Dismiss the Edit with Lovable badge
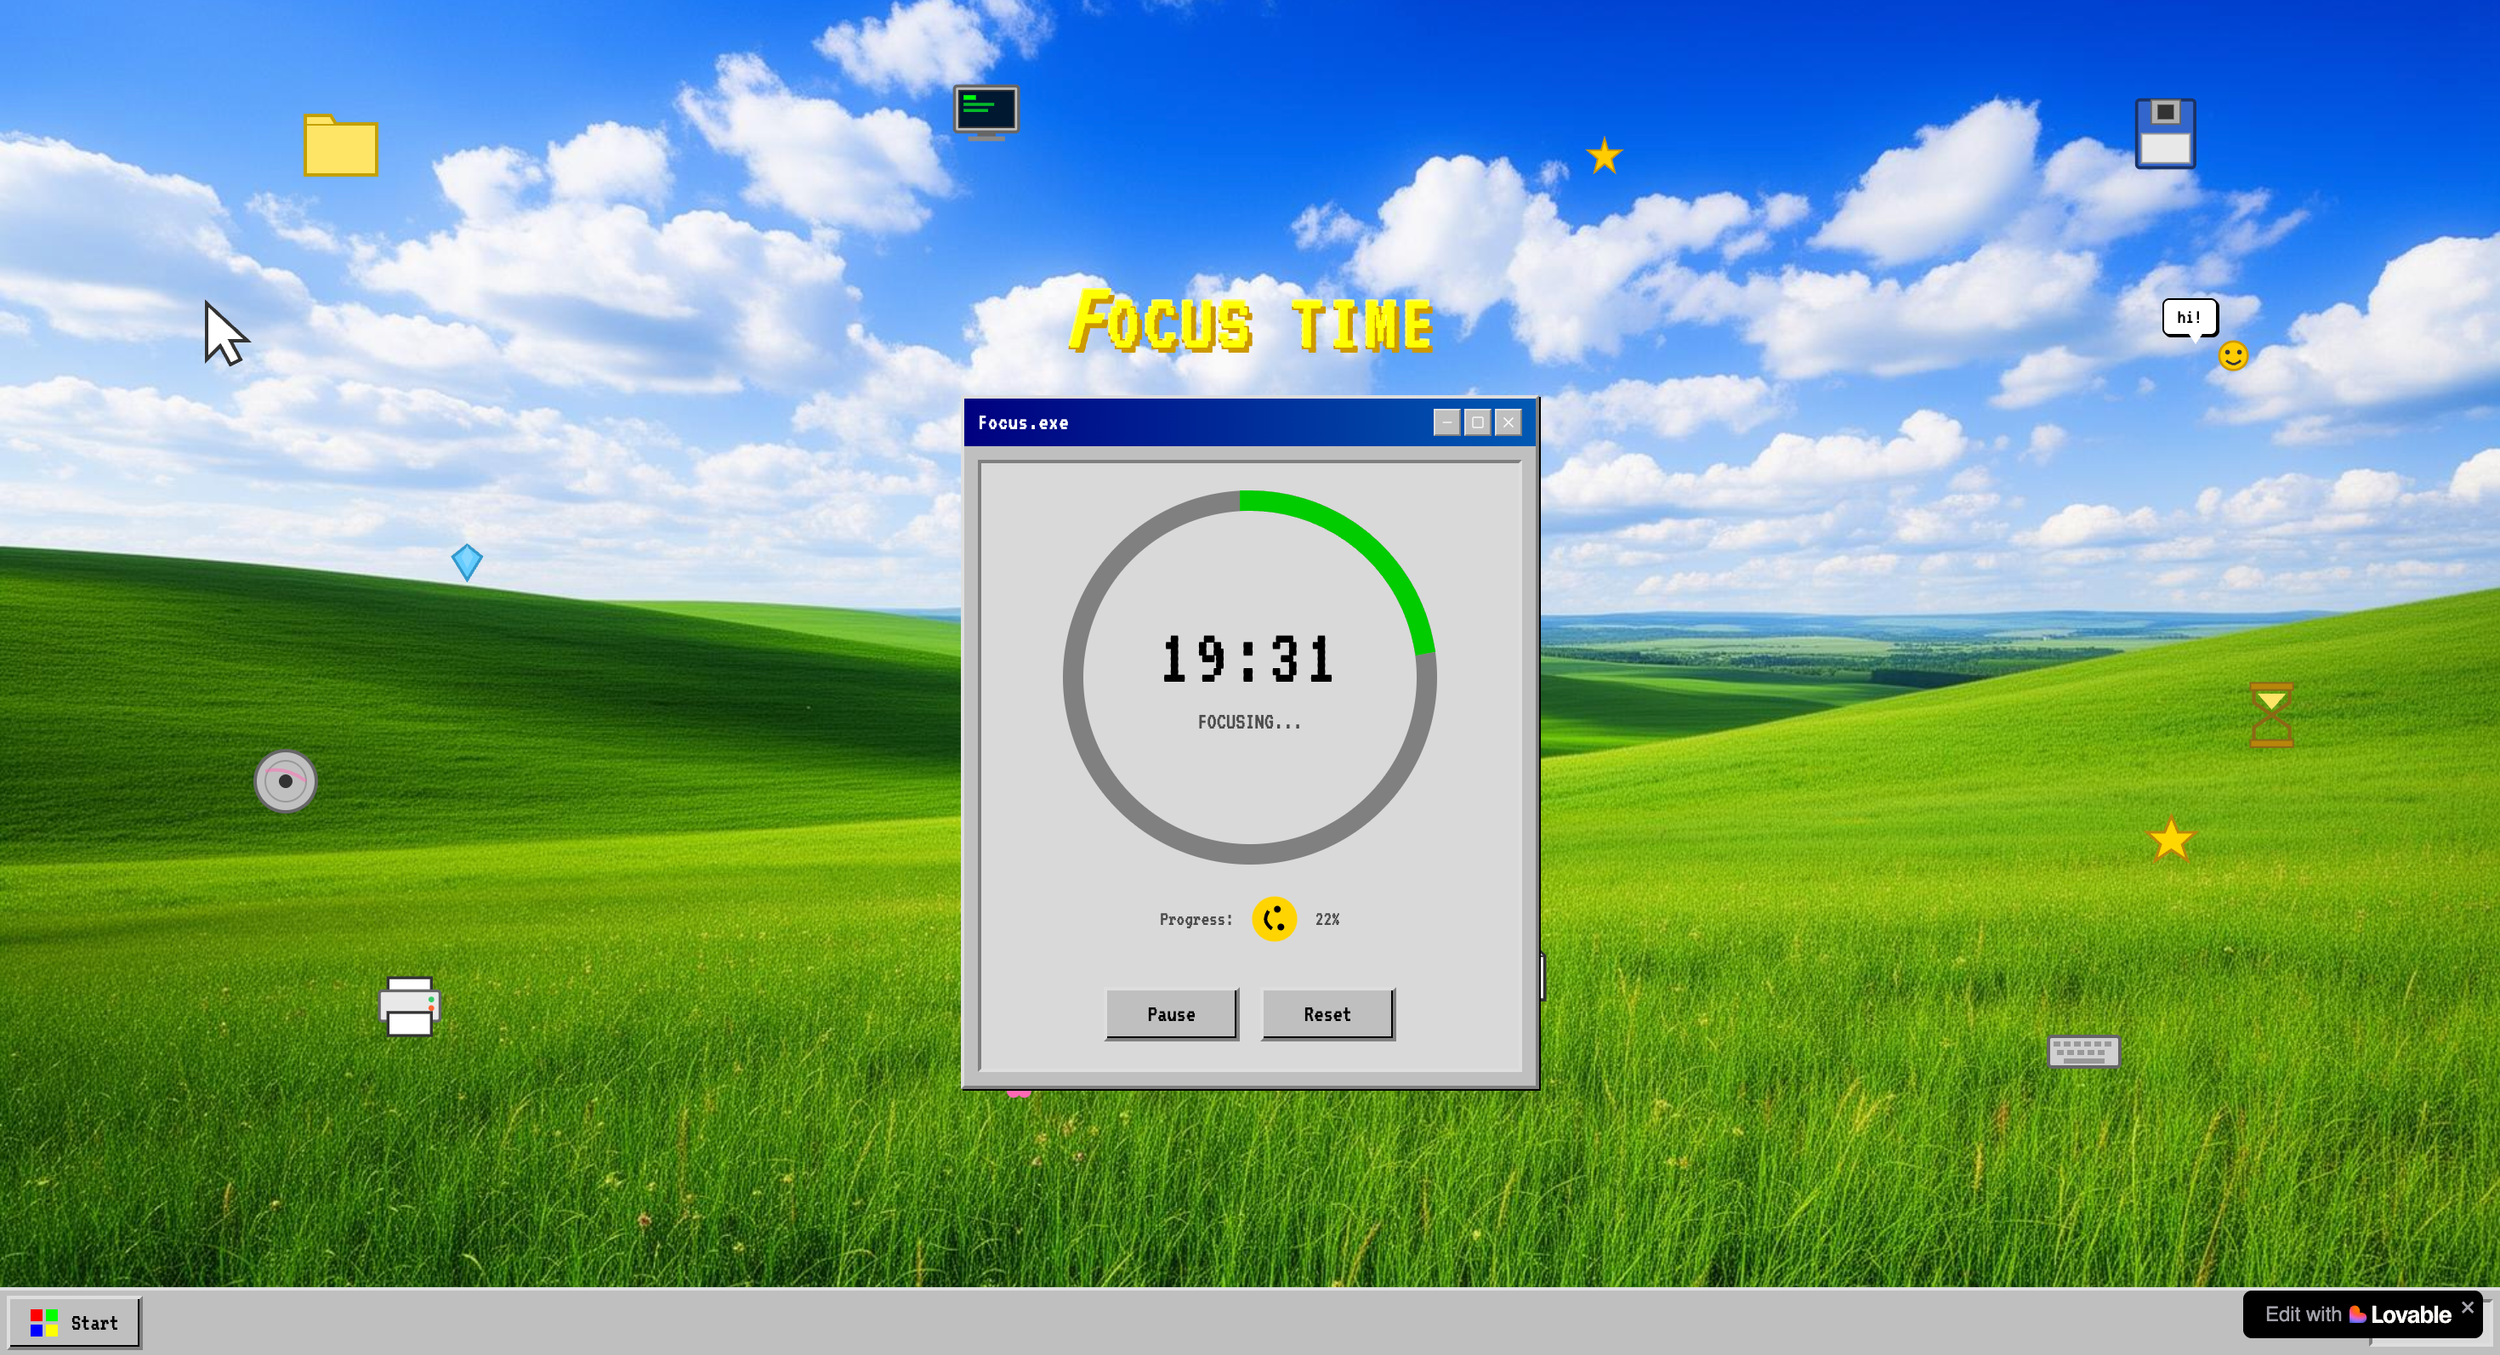Viewport: 2500px width, 1355px height. (2467, 1307)
